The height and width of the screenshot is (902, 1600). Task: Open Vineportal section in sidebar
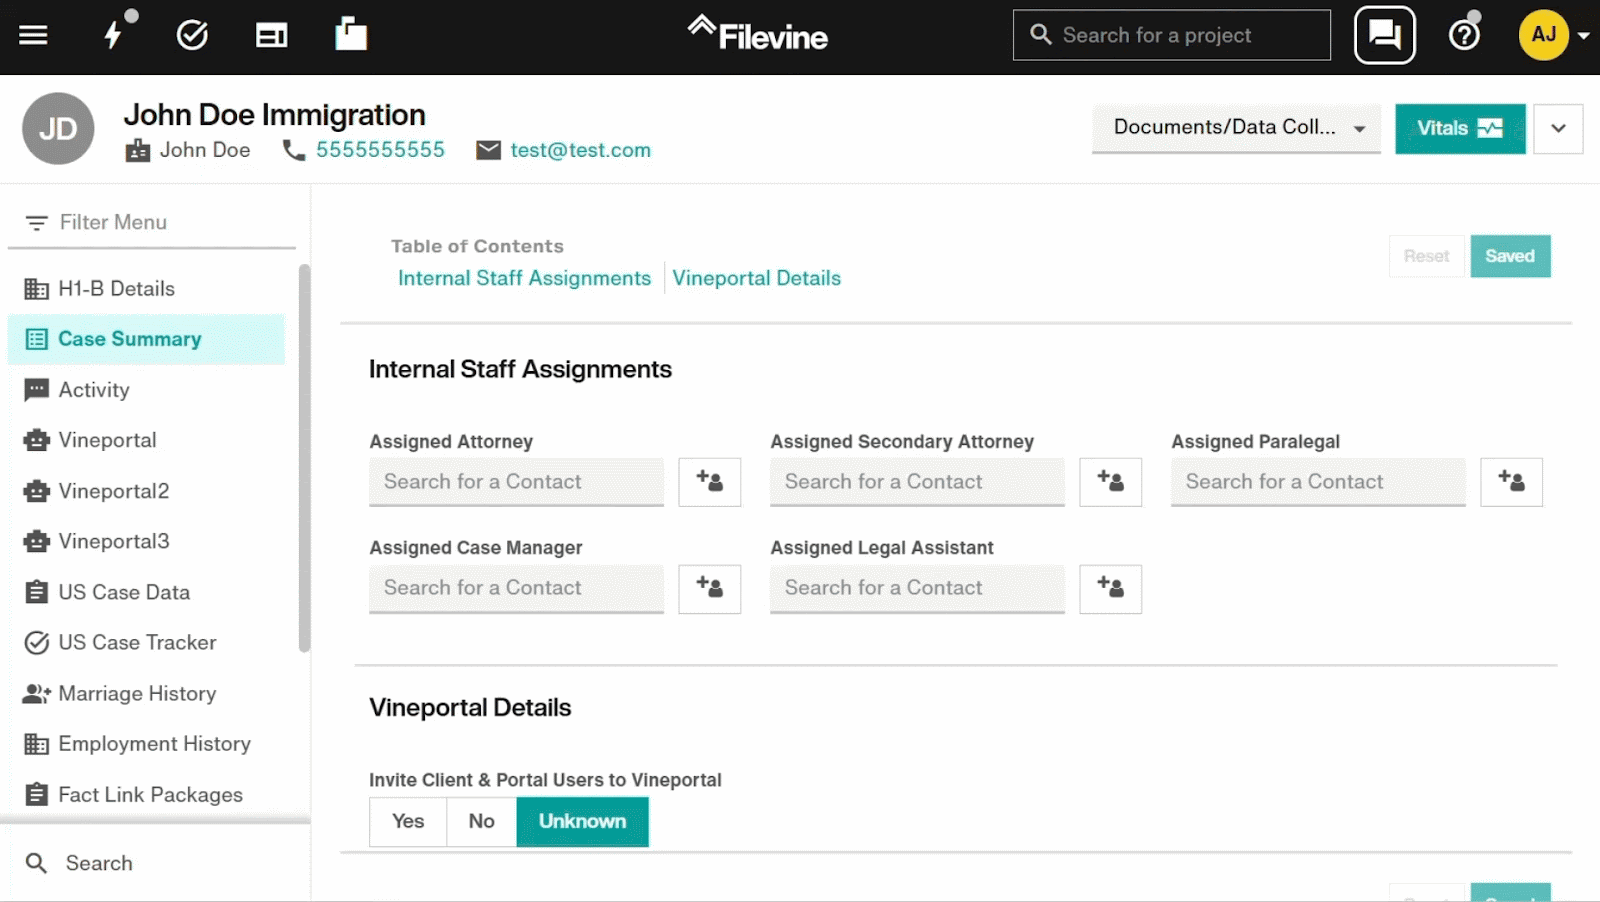(146, 440)
